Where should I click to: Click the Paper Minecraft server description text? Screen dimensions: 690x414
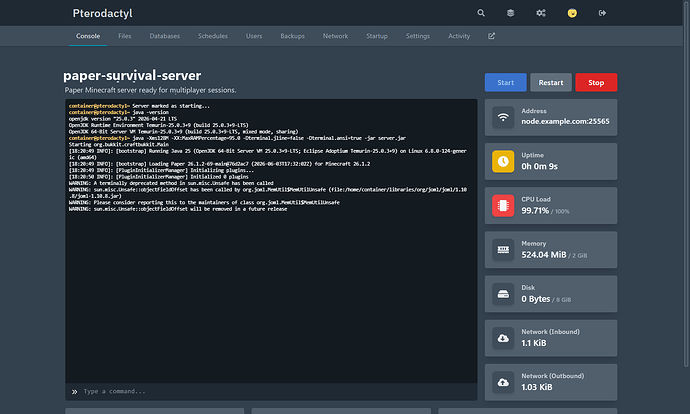point(150,90)
